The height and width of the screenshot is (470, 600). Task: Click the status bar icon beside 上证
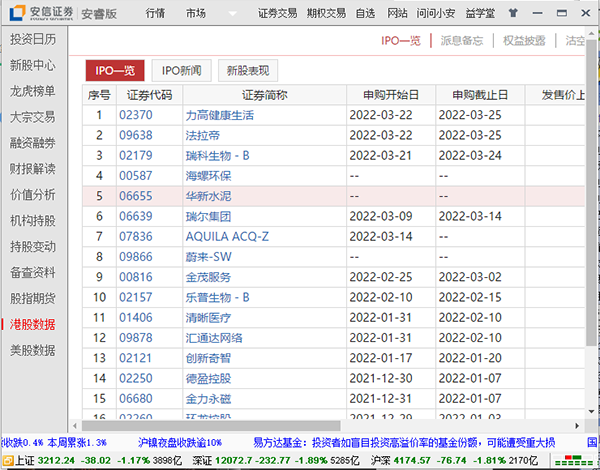pyautogui.click(x=8, y=460)
